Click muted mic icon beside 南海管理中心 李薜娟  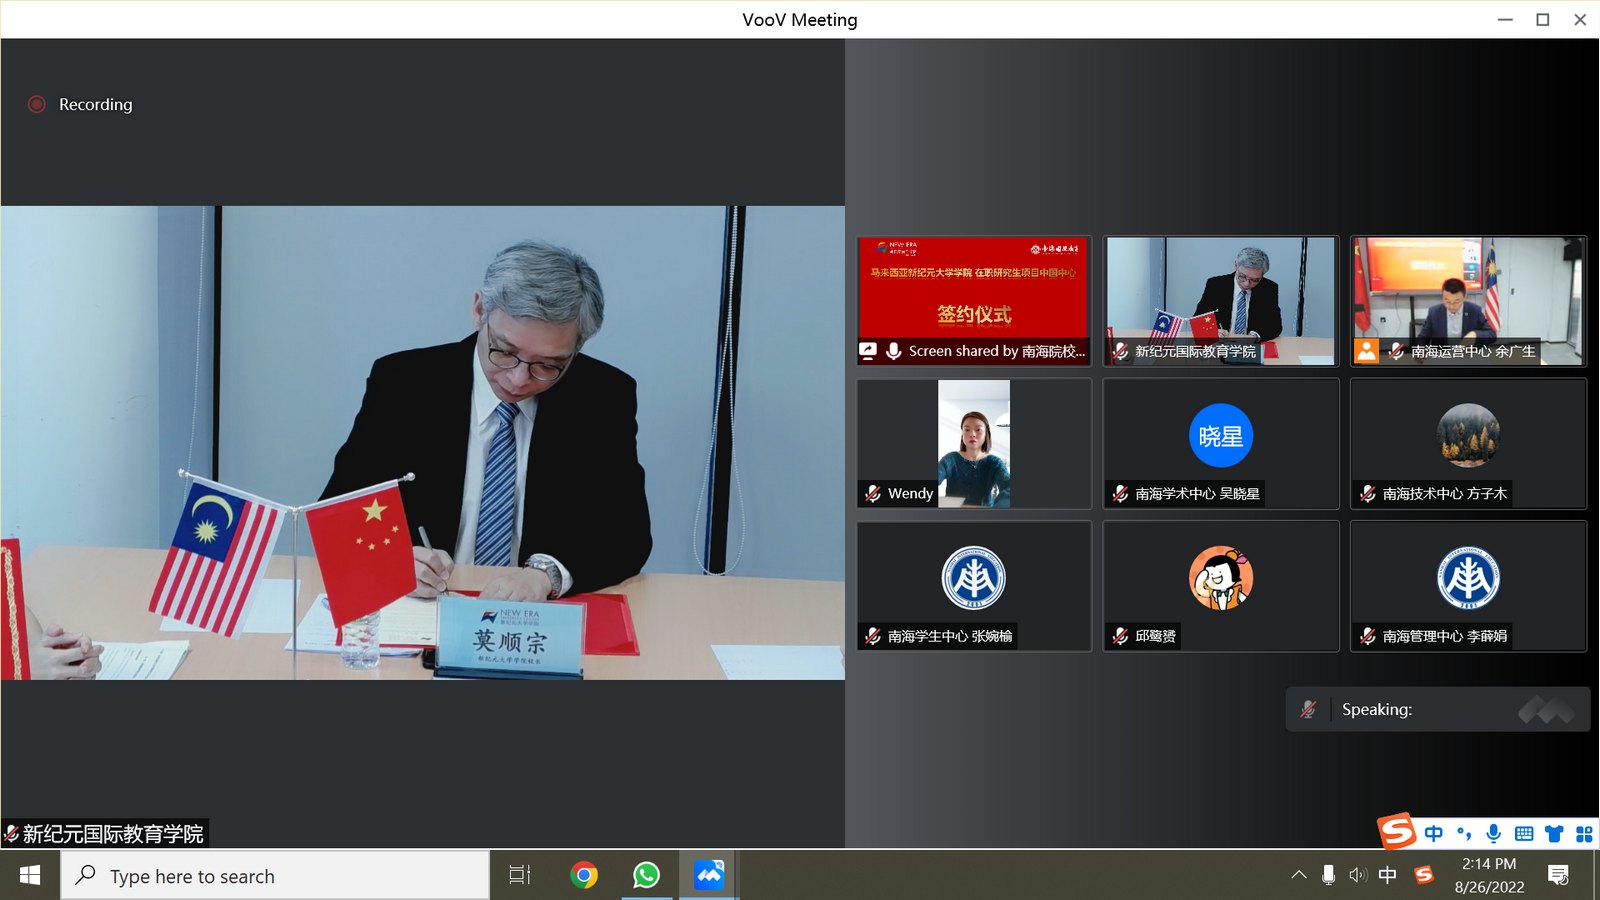click(1368, 636)
